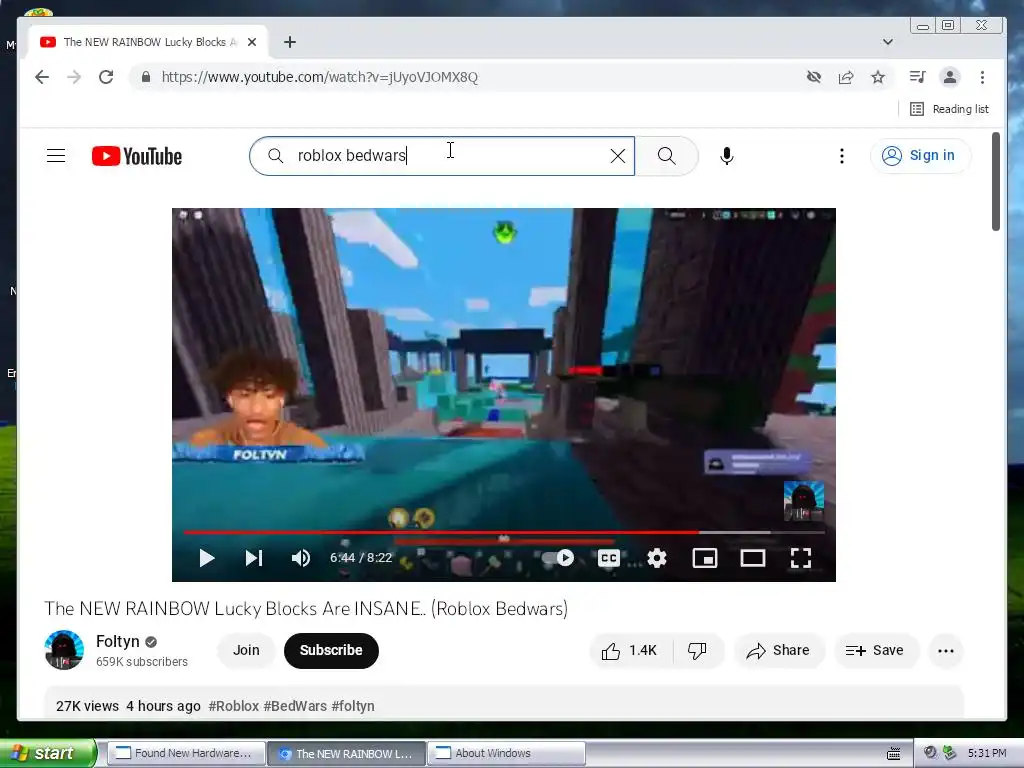Click the system tray clock 5:31 PM
Viewport: 1024px width, 768px height.
pos(987,753)
